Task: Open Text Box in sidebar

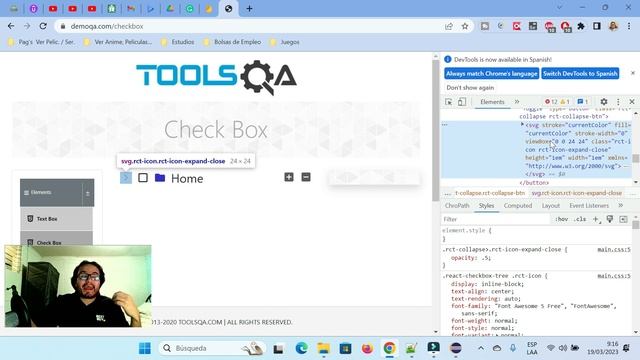Action: pos(56,219)
